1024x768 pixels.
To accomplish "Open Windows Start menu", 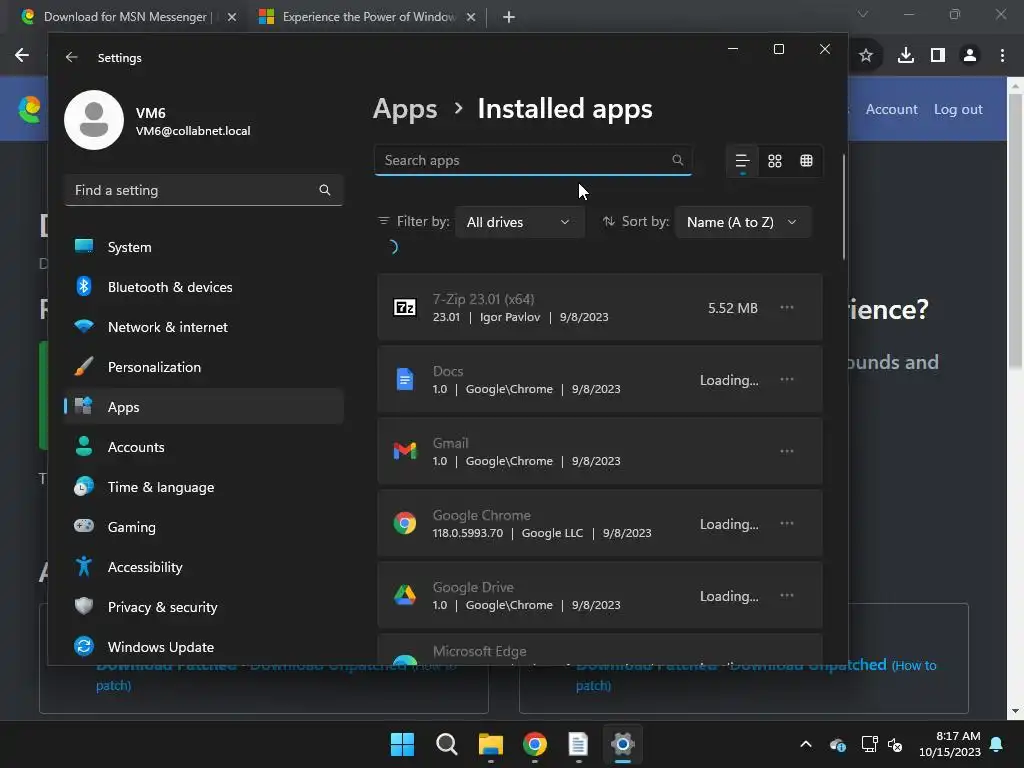I will (402, 744).
